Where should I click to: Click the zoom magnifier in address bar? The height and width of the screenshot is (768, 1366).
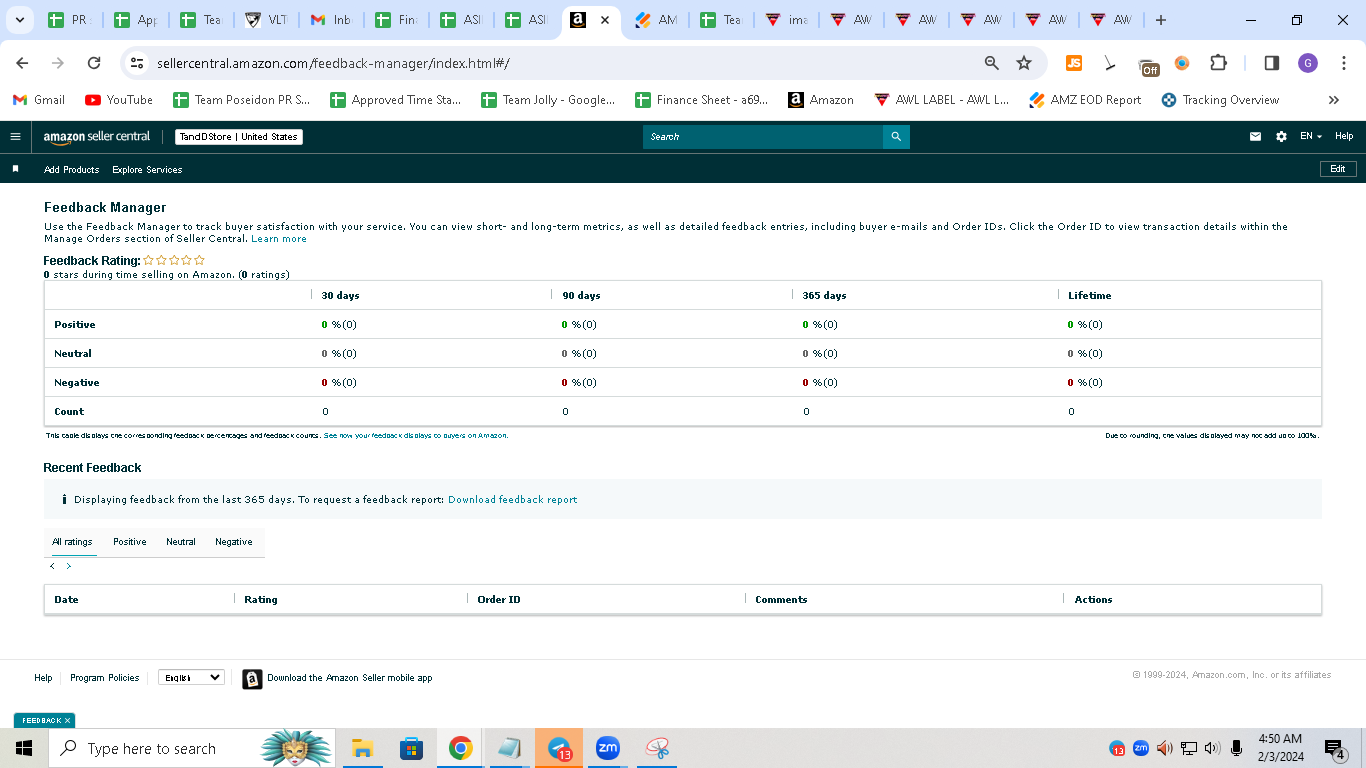[x=991, y=63]
